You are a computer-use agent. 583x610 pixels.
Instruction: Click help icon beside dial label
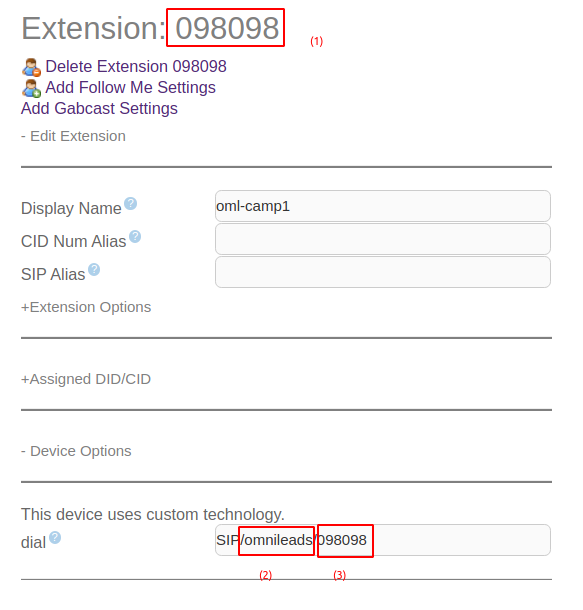55,538
